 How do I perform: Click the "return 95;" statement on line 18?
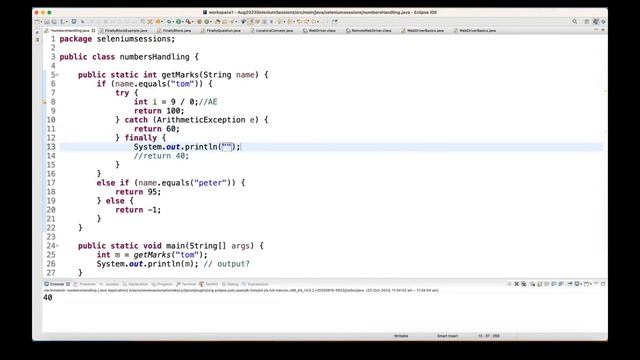click(138, 192)
